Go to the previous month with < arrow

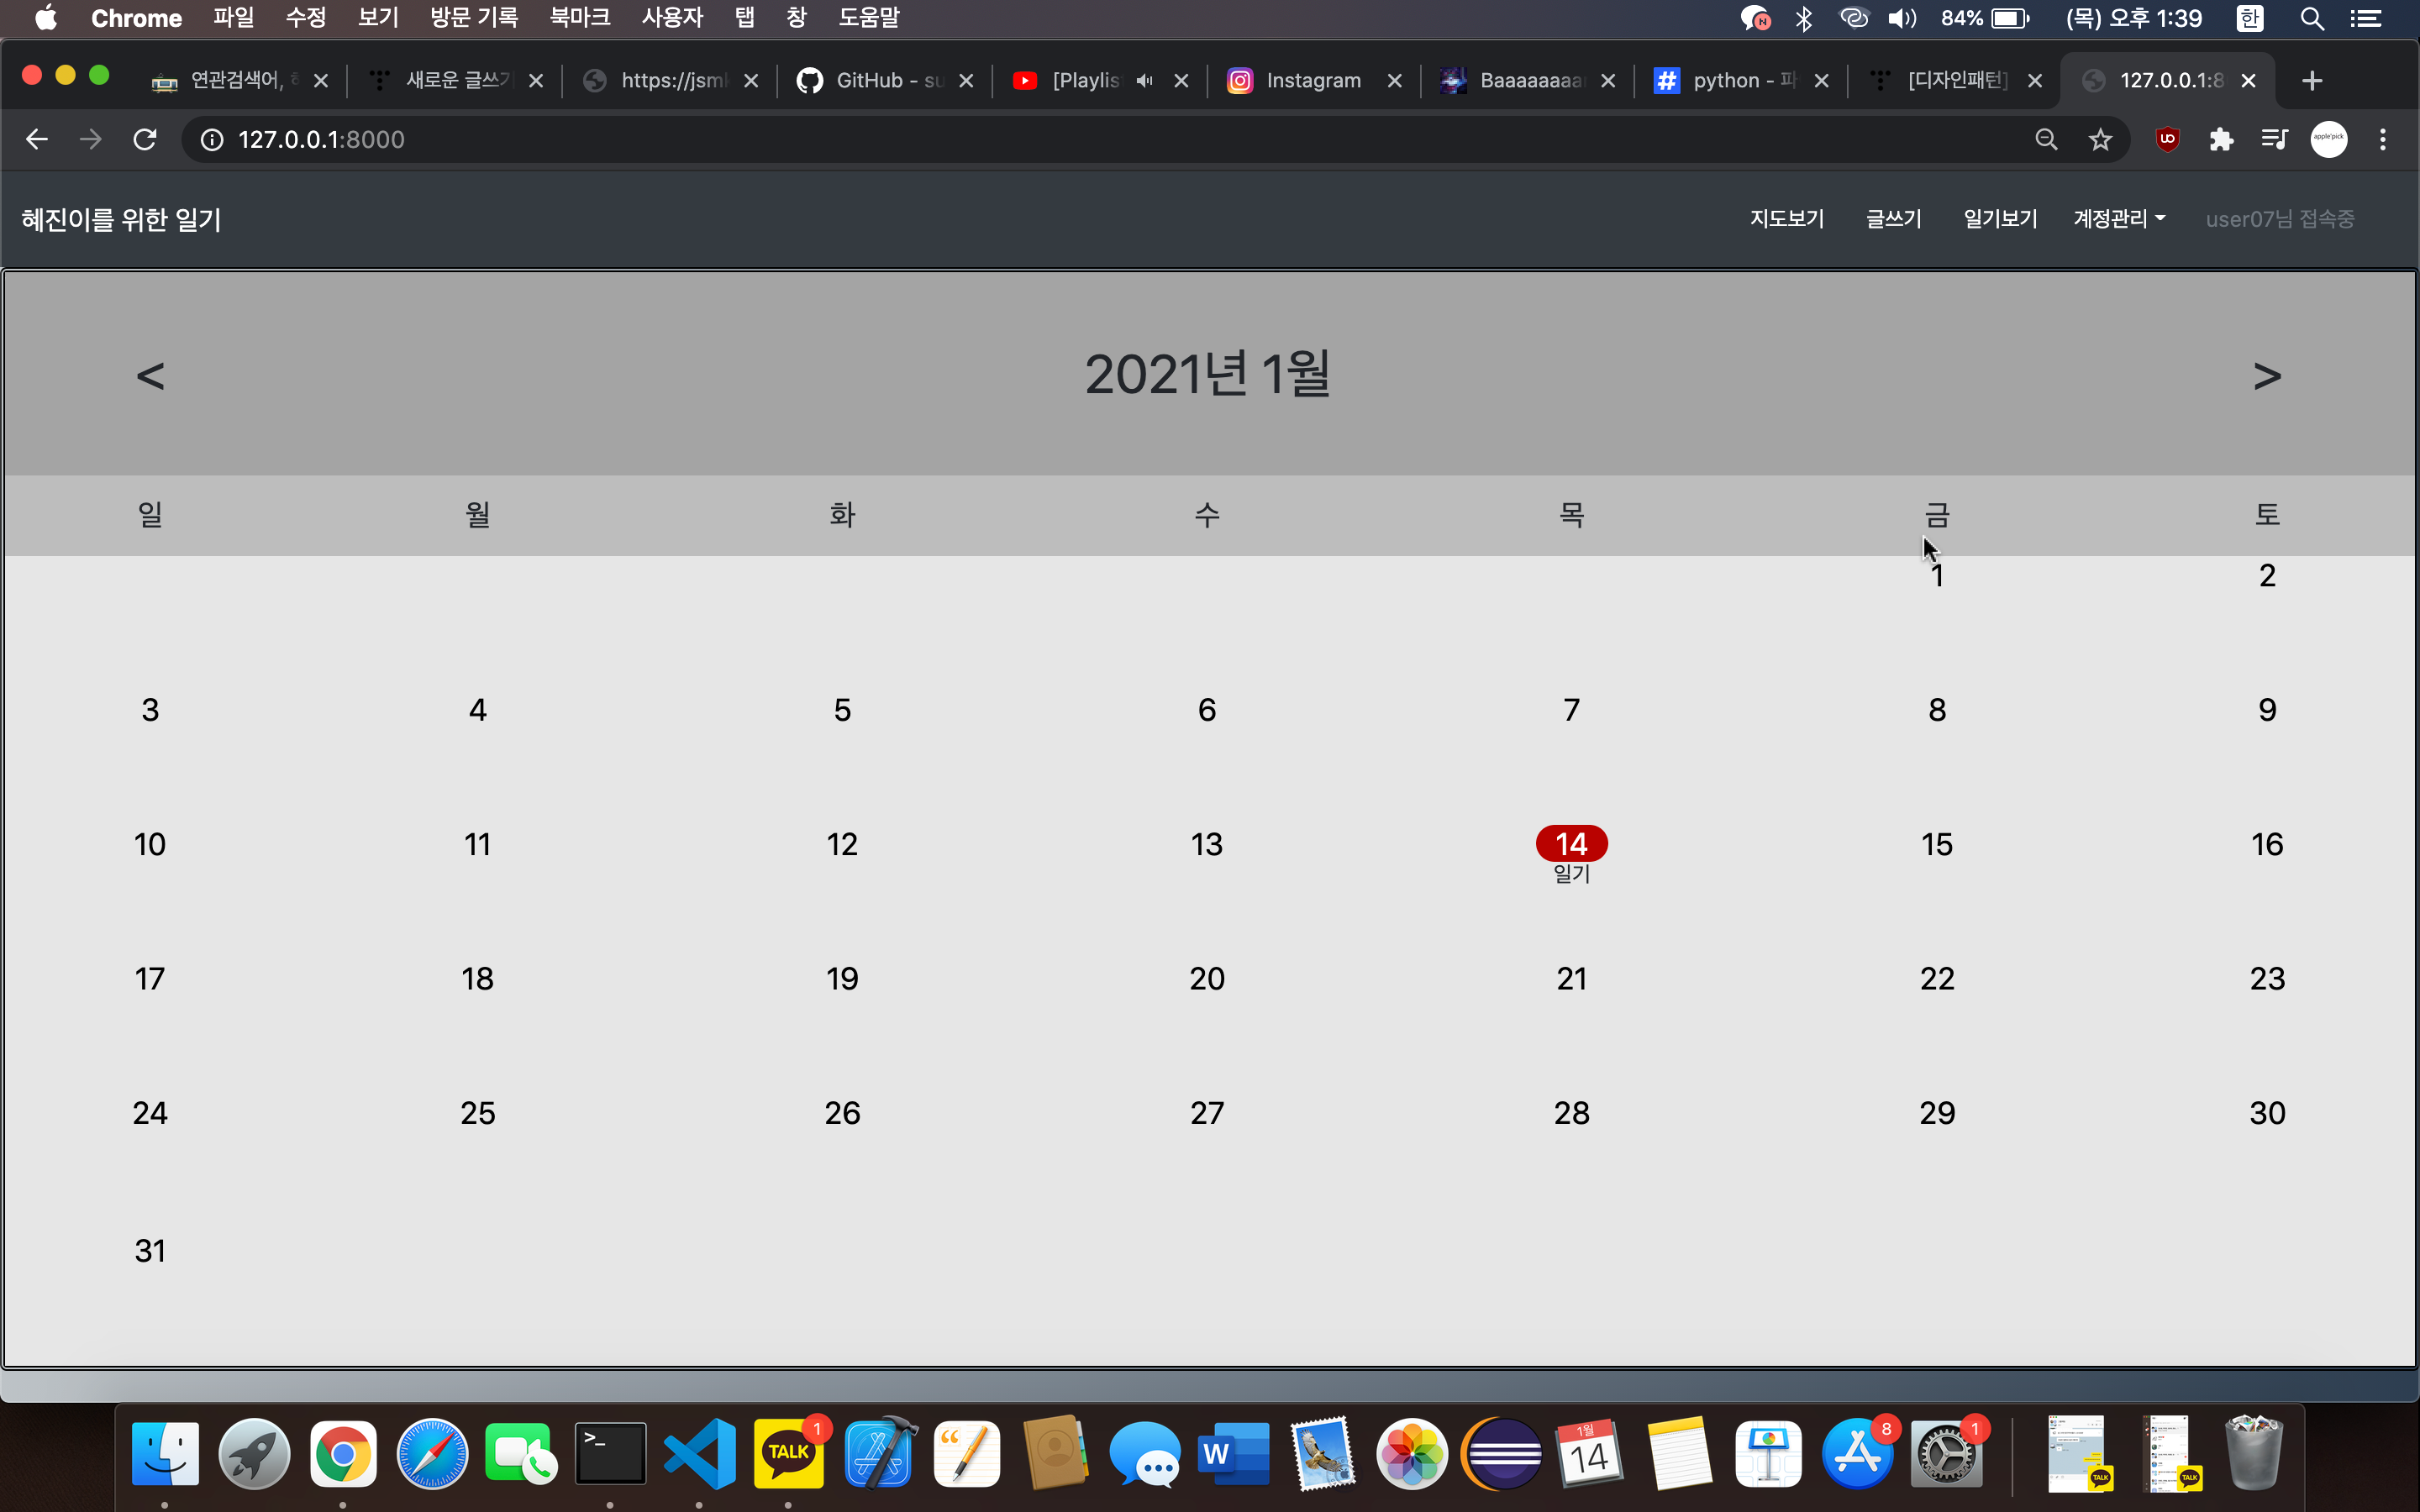(150, 376)
